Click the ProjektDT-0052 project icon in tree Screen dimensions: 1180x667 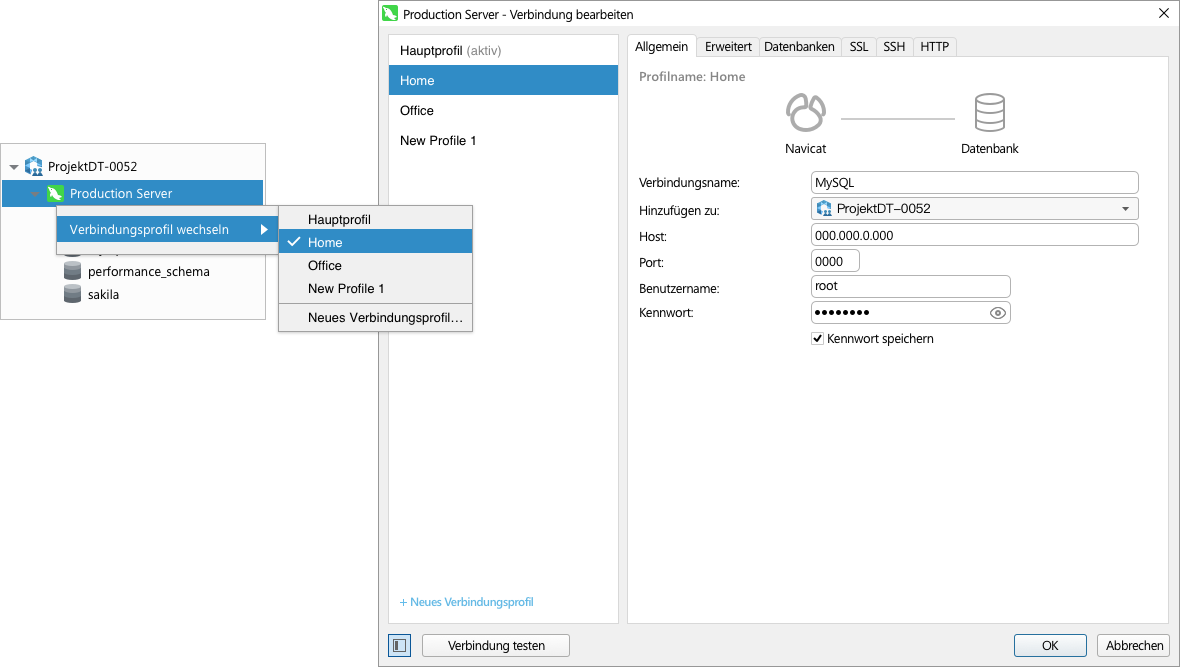(34, 166)
